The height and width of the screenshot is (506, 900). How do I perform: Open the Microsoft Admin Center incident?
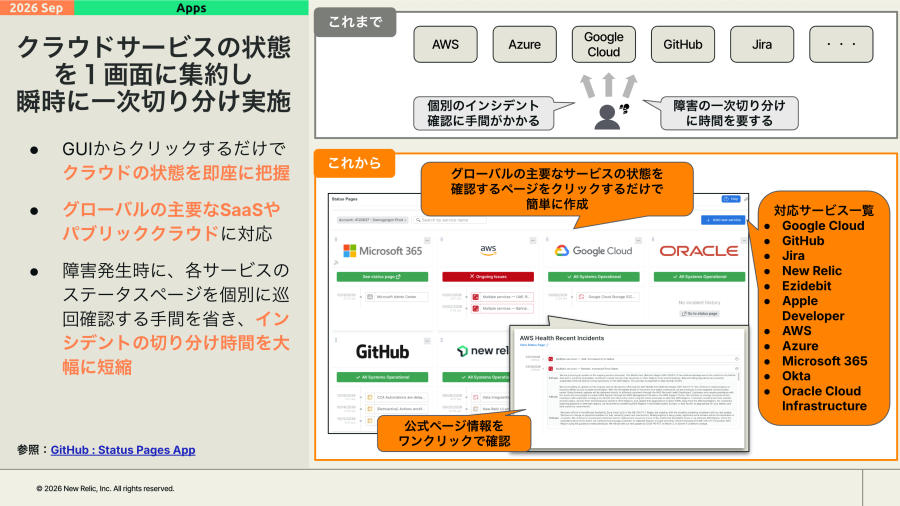(x=397, y=297)
